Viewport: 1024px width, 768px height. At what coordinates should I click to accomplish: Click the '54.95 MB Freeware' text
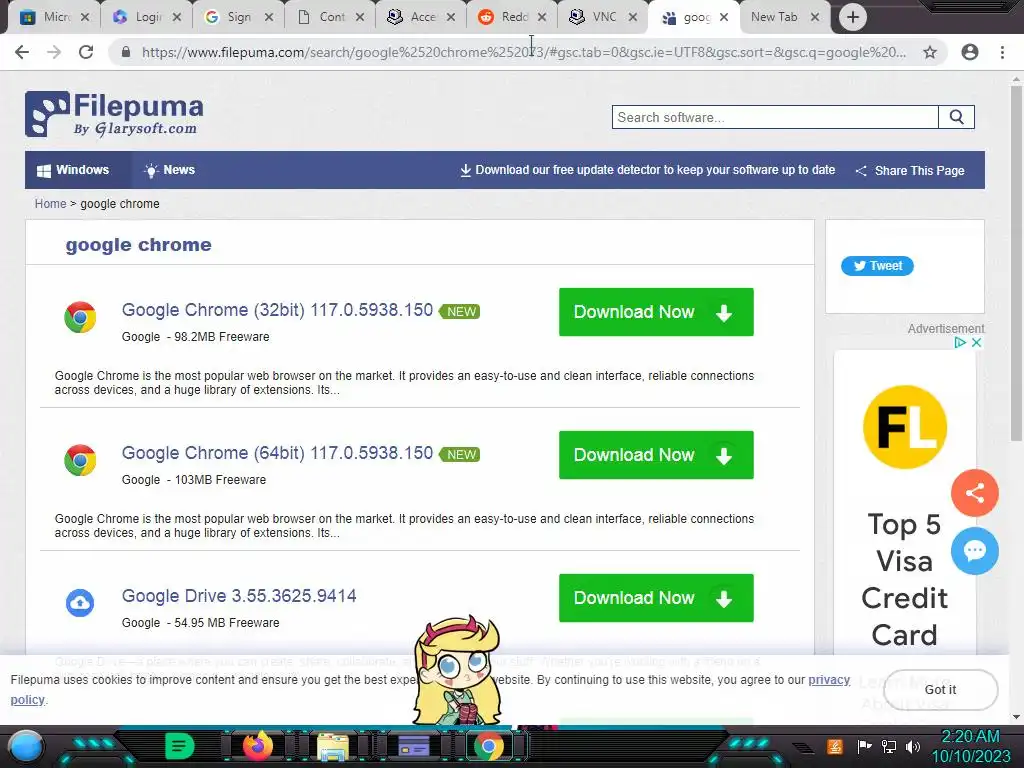(x=227, y=623)
